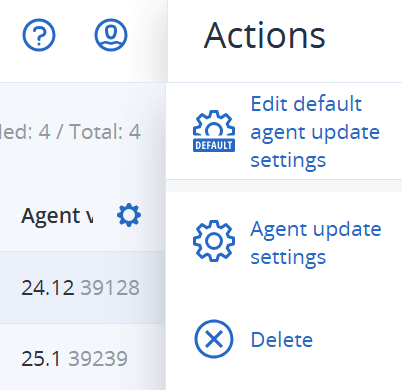Image resolution: width=402 pixels, height=390 pixels.
Task: Click the Total: 4 counter text
Action: [105, 132]
